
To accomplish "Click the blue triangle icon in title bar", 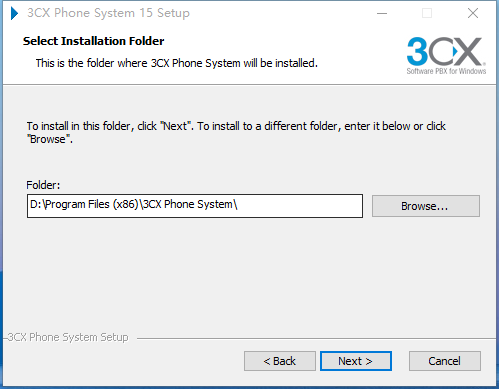I will (x=14, y=13).
